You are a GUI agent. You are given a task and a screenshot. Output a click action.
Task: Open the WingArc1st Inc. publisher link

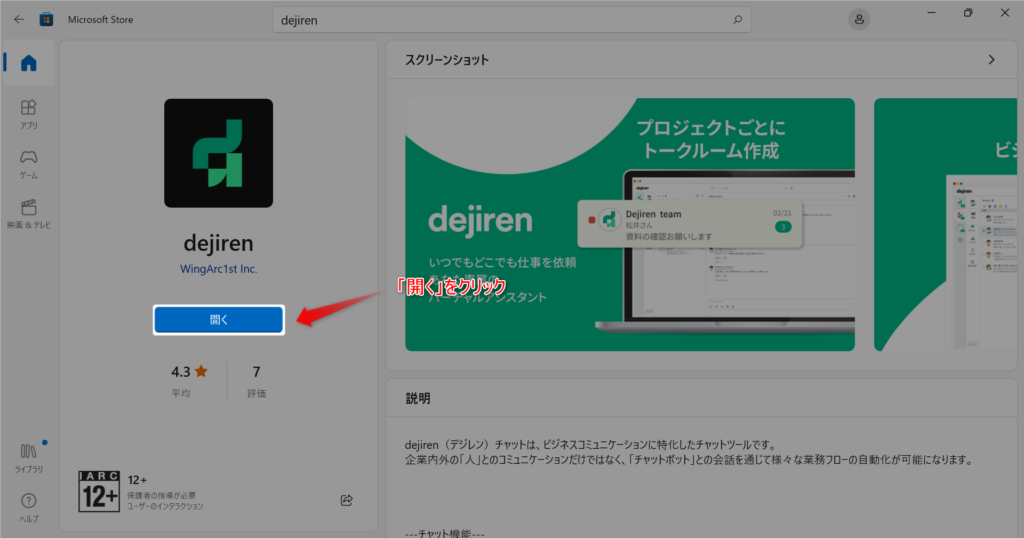coord(219,269)
